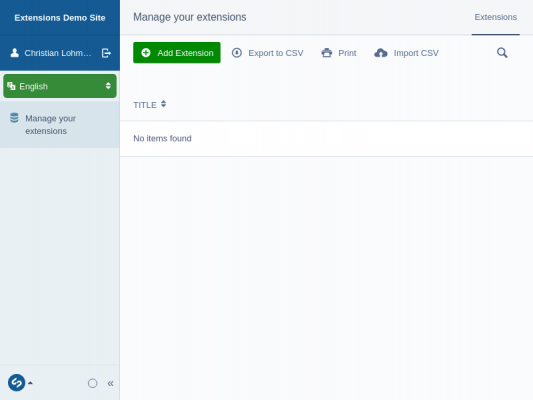Viewport: 533px width, 400px height.
Task: Click the user profile icon
Action: (x=14, y=53)
